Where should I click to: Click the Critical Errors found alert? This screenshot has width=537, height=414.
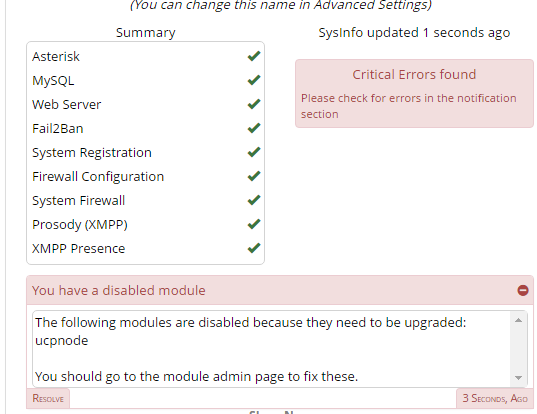414,93
